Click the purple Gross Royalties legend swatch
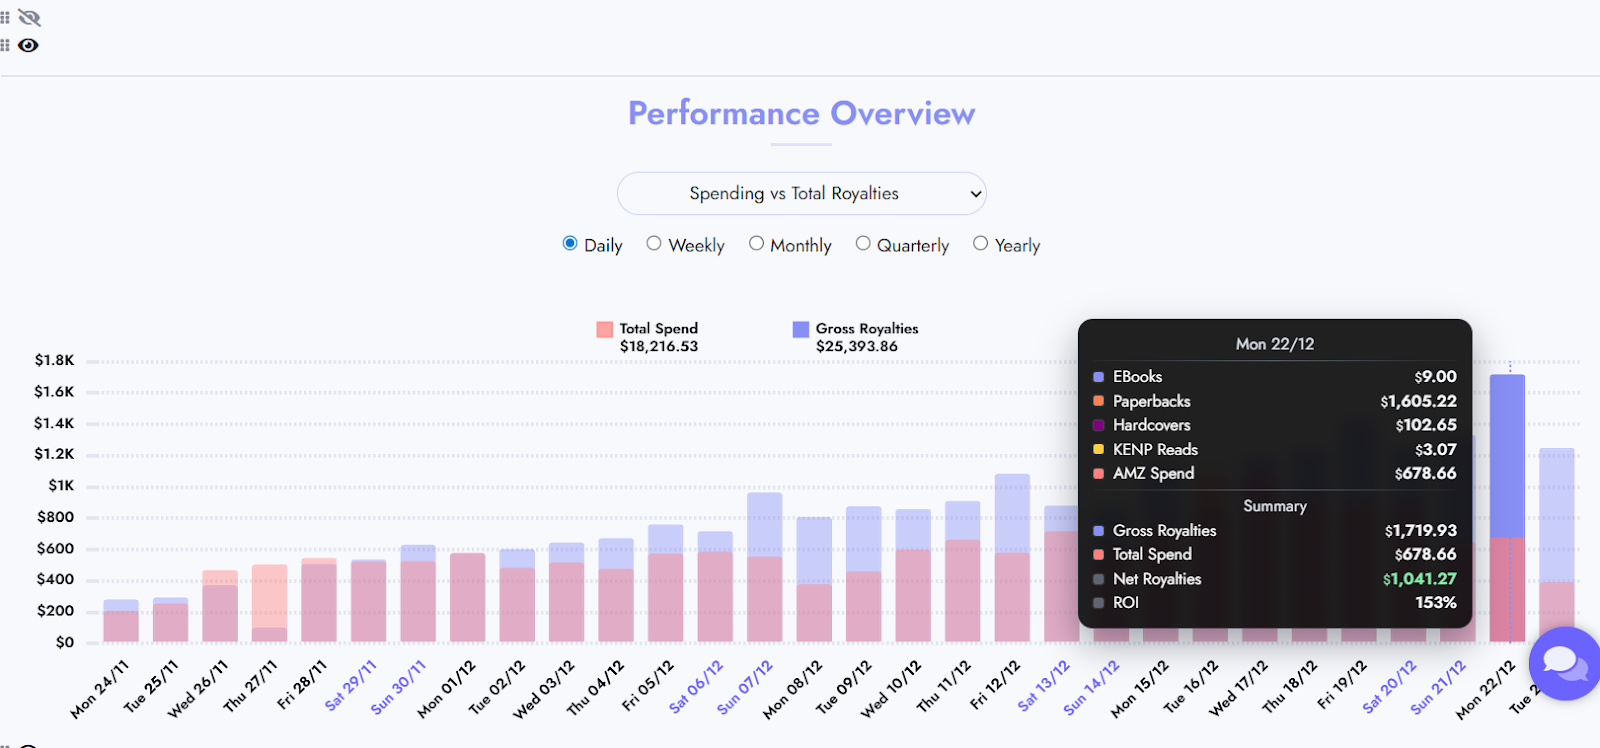1600x748 pixels. pyautogui.click(x=798, y=328)
